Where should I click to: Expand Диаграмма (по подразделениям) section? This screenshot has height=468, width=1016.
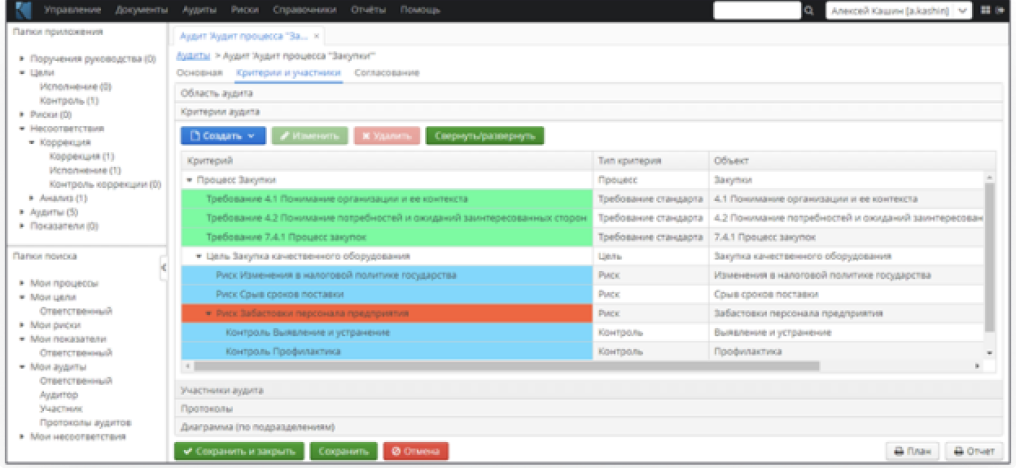(x=588, y=427)
